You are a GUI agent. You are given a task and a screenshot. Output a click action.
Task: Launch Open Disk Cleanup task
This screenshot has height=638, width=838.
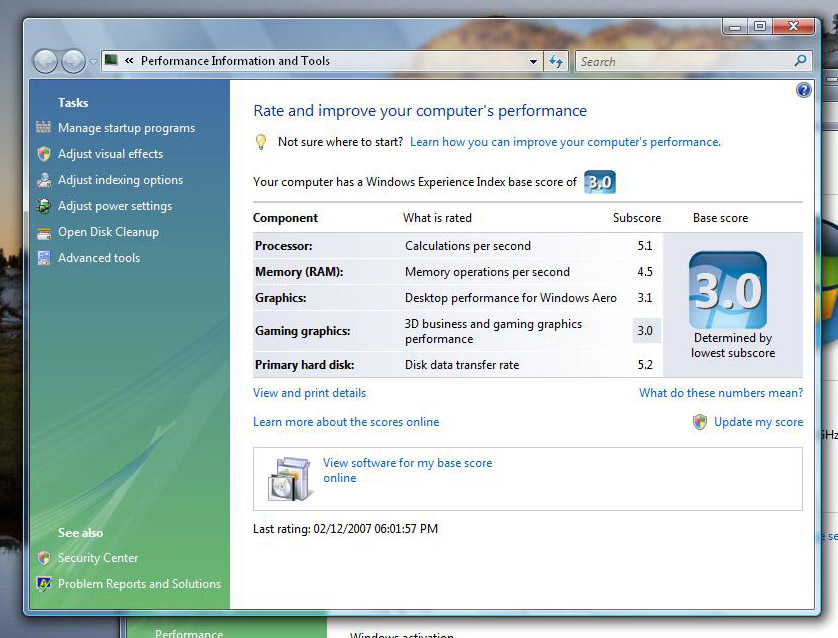point(108,232)
